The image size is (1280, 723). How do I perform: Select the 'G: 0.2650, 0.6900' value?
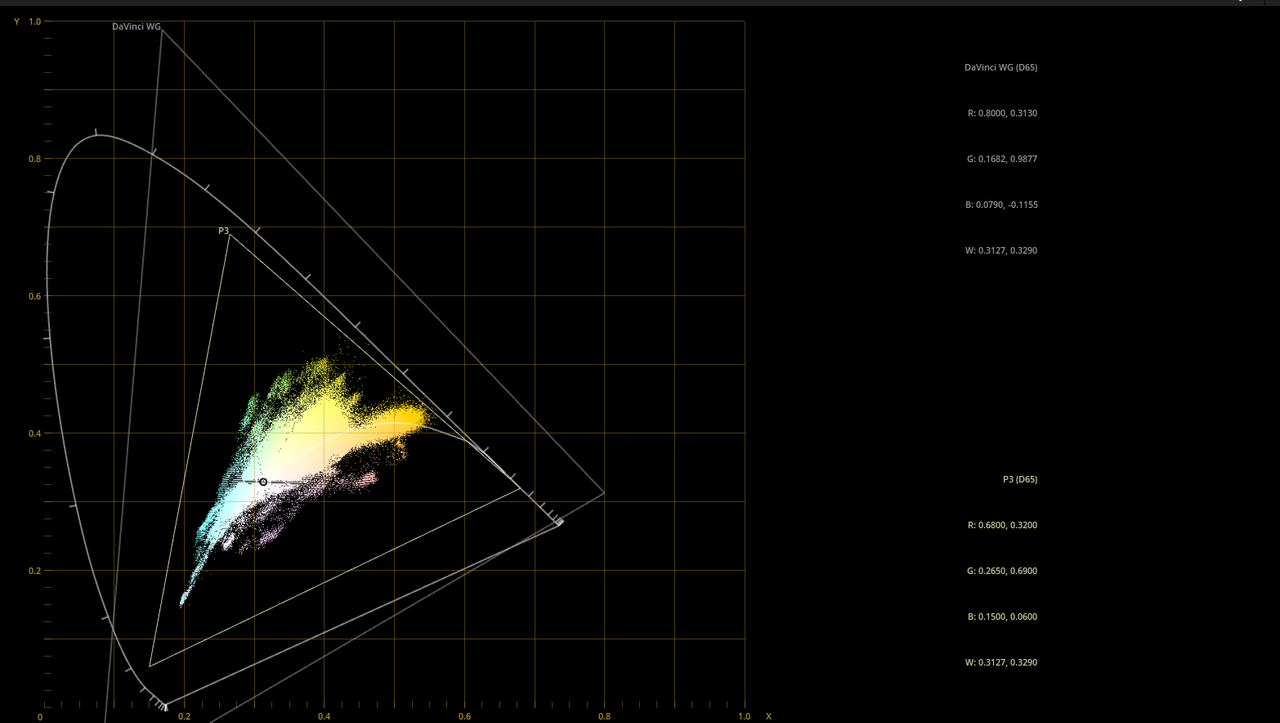(1002, 571)
